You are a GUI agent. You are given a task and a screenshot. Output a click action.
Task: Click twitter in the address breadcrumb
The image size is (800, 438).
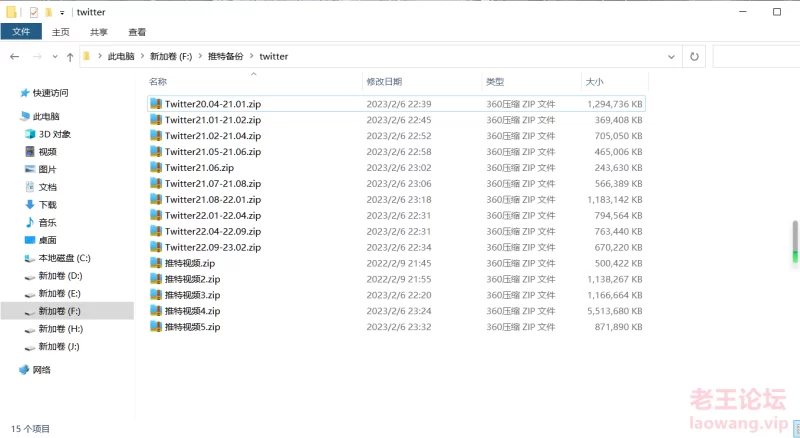point(273,56)
